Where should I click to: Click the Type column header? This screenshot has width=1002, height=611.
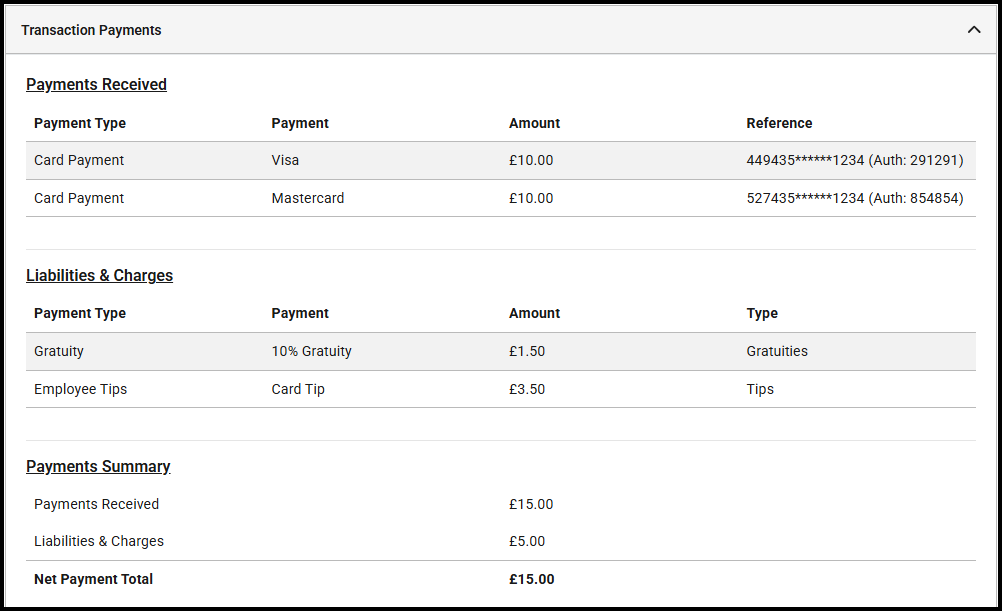point(762,314)
